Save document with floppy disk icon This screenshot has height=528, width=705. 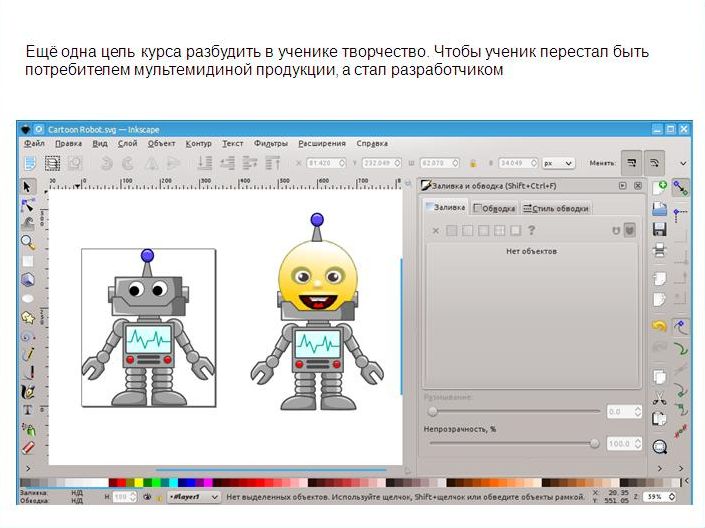pos(660,229)
